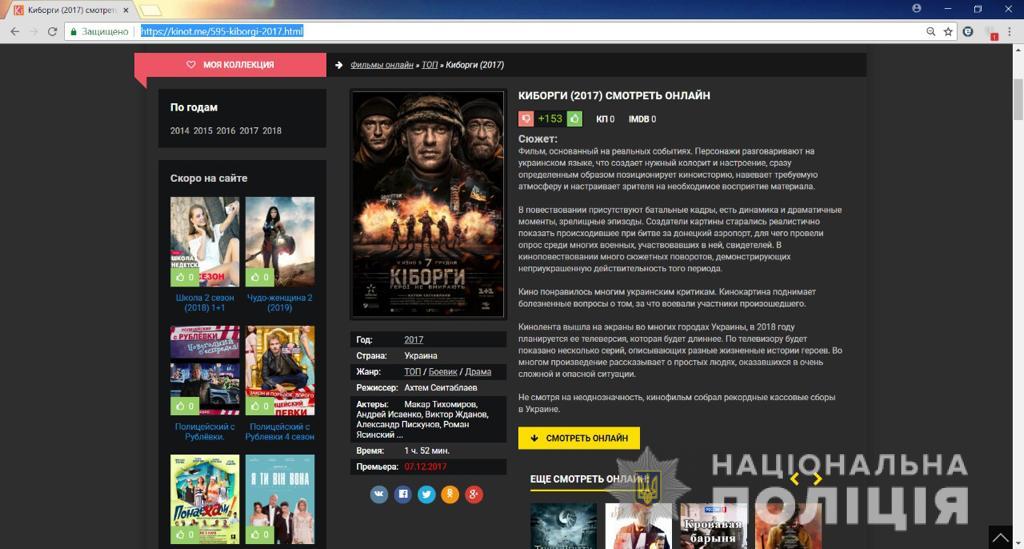The image size is (1024, 549).
Task: Select year 2018 filter
Action: (x=272, y=131)
